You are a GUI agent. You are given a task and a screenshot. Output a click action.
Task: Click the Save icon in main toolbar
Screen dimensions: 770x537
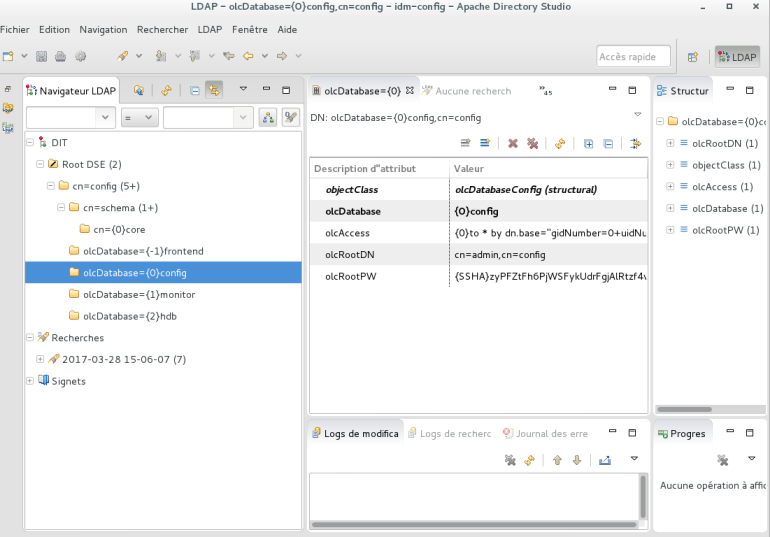pos(42,56)
